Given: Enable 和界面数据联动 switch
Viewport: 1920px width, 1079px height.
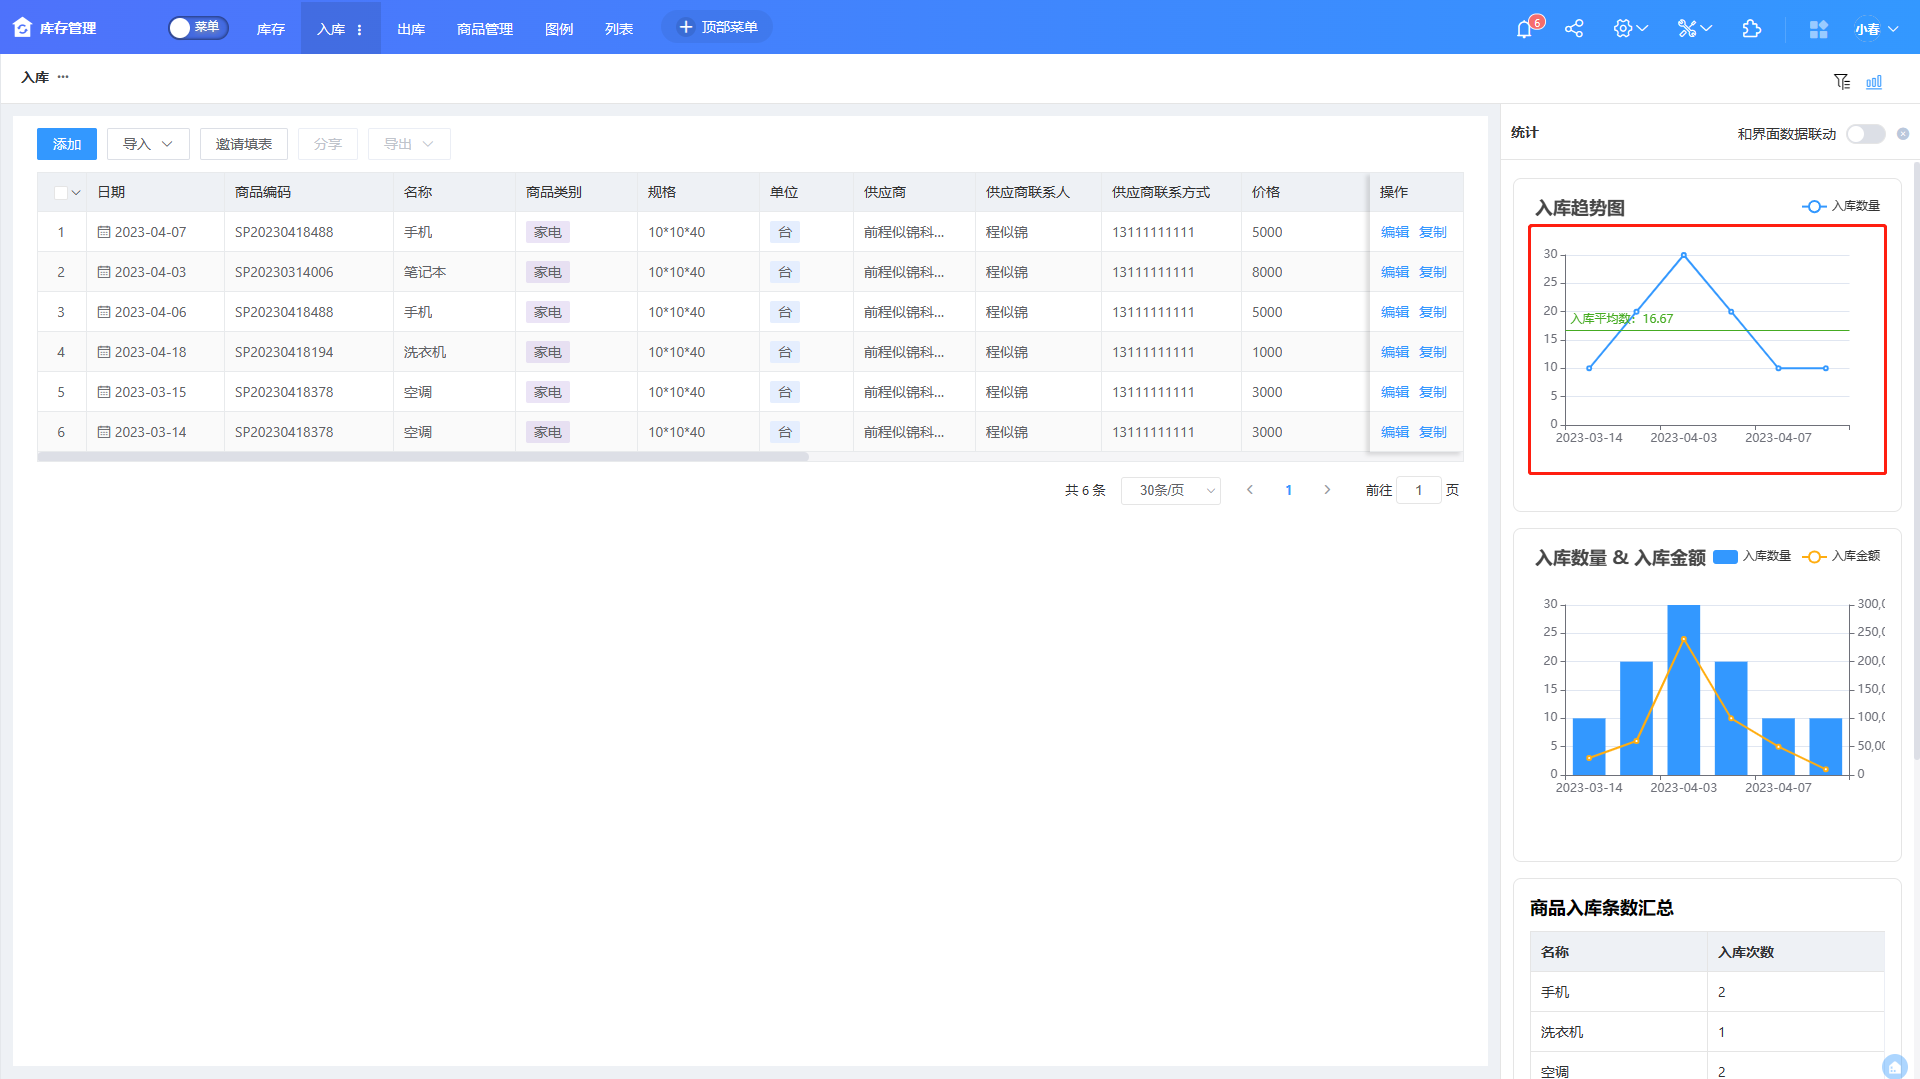Looking at the screenshot, I should (x=1865, y=134).
